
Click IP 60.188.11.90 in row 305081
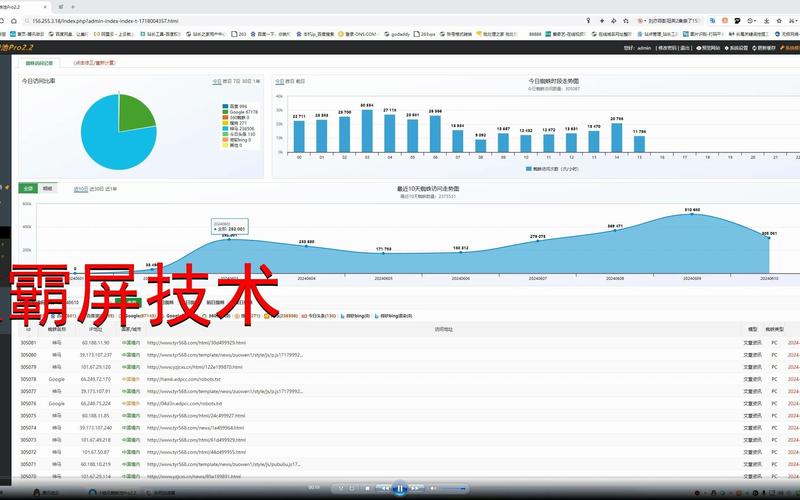point(95,343)
